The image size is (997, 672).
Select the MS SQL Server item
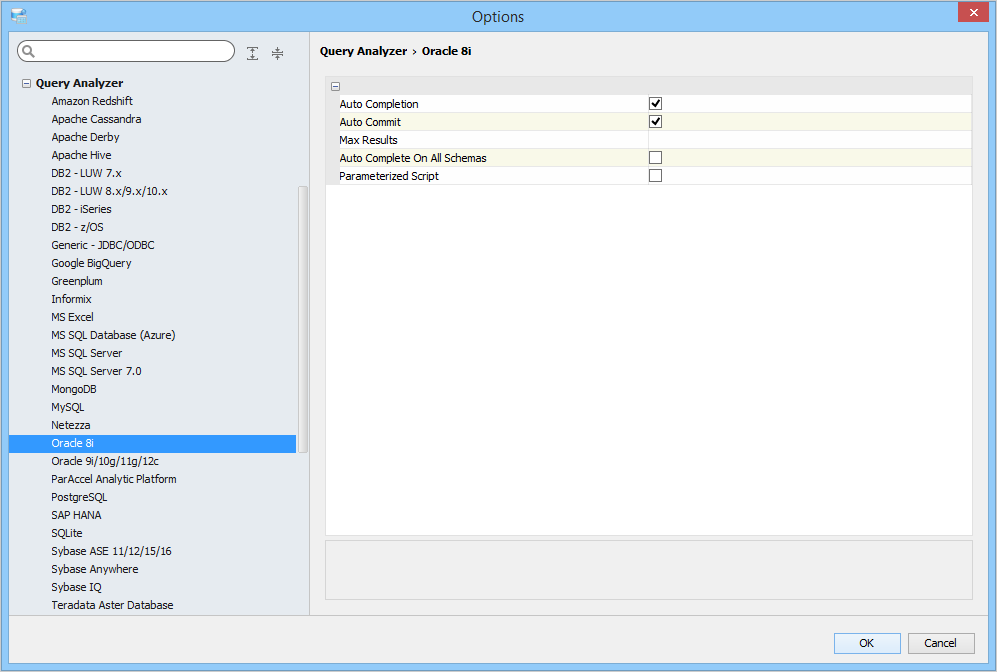point(86,353)
